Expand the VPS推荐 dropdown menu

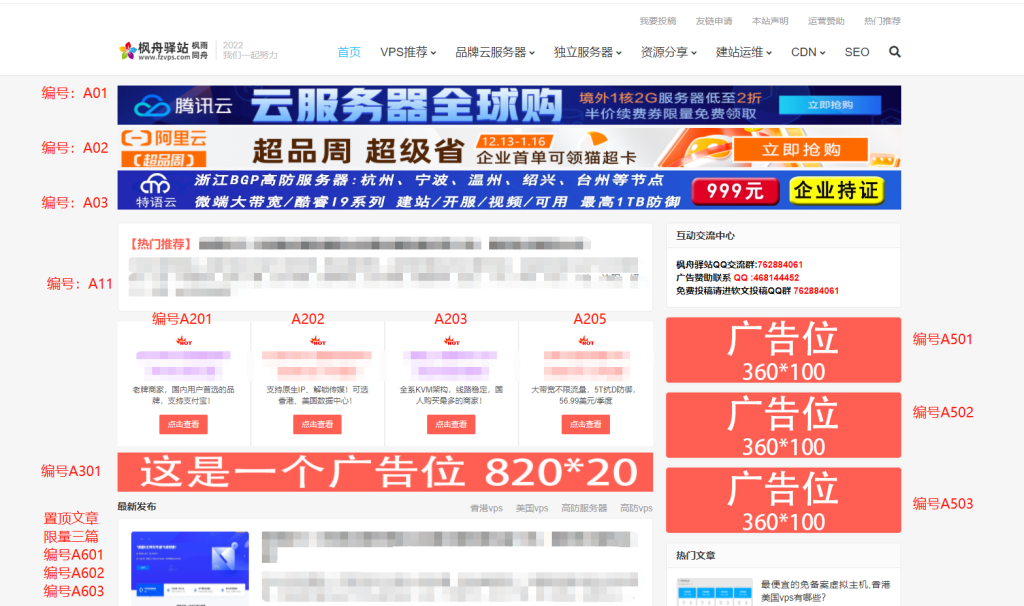pyautogui.click(x=408, y=52)
